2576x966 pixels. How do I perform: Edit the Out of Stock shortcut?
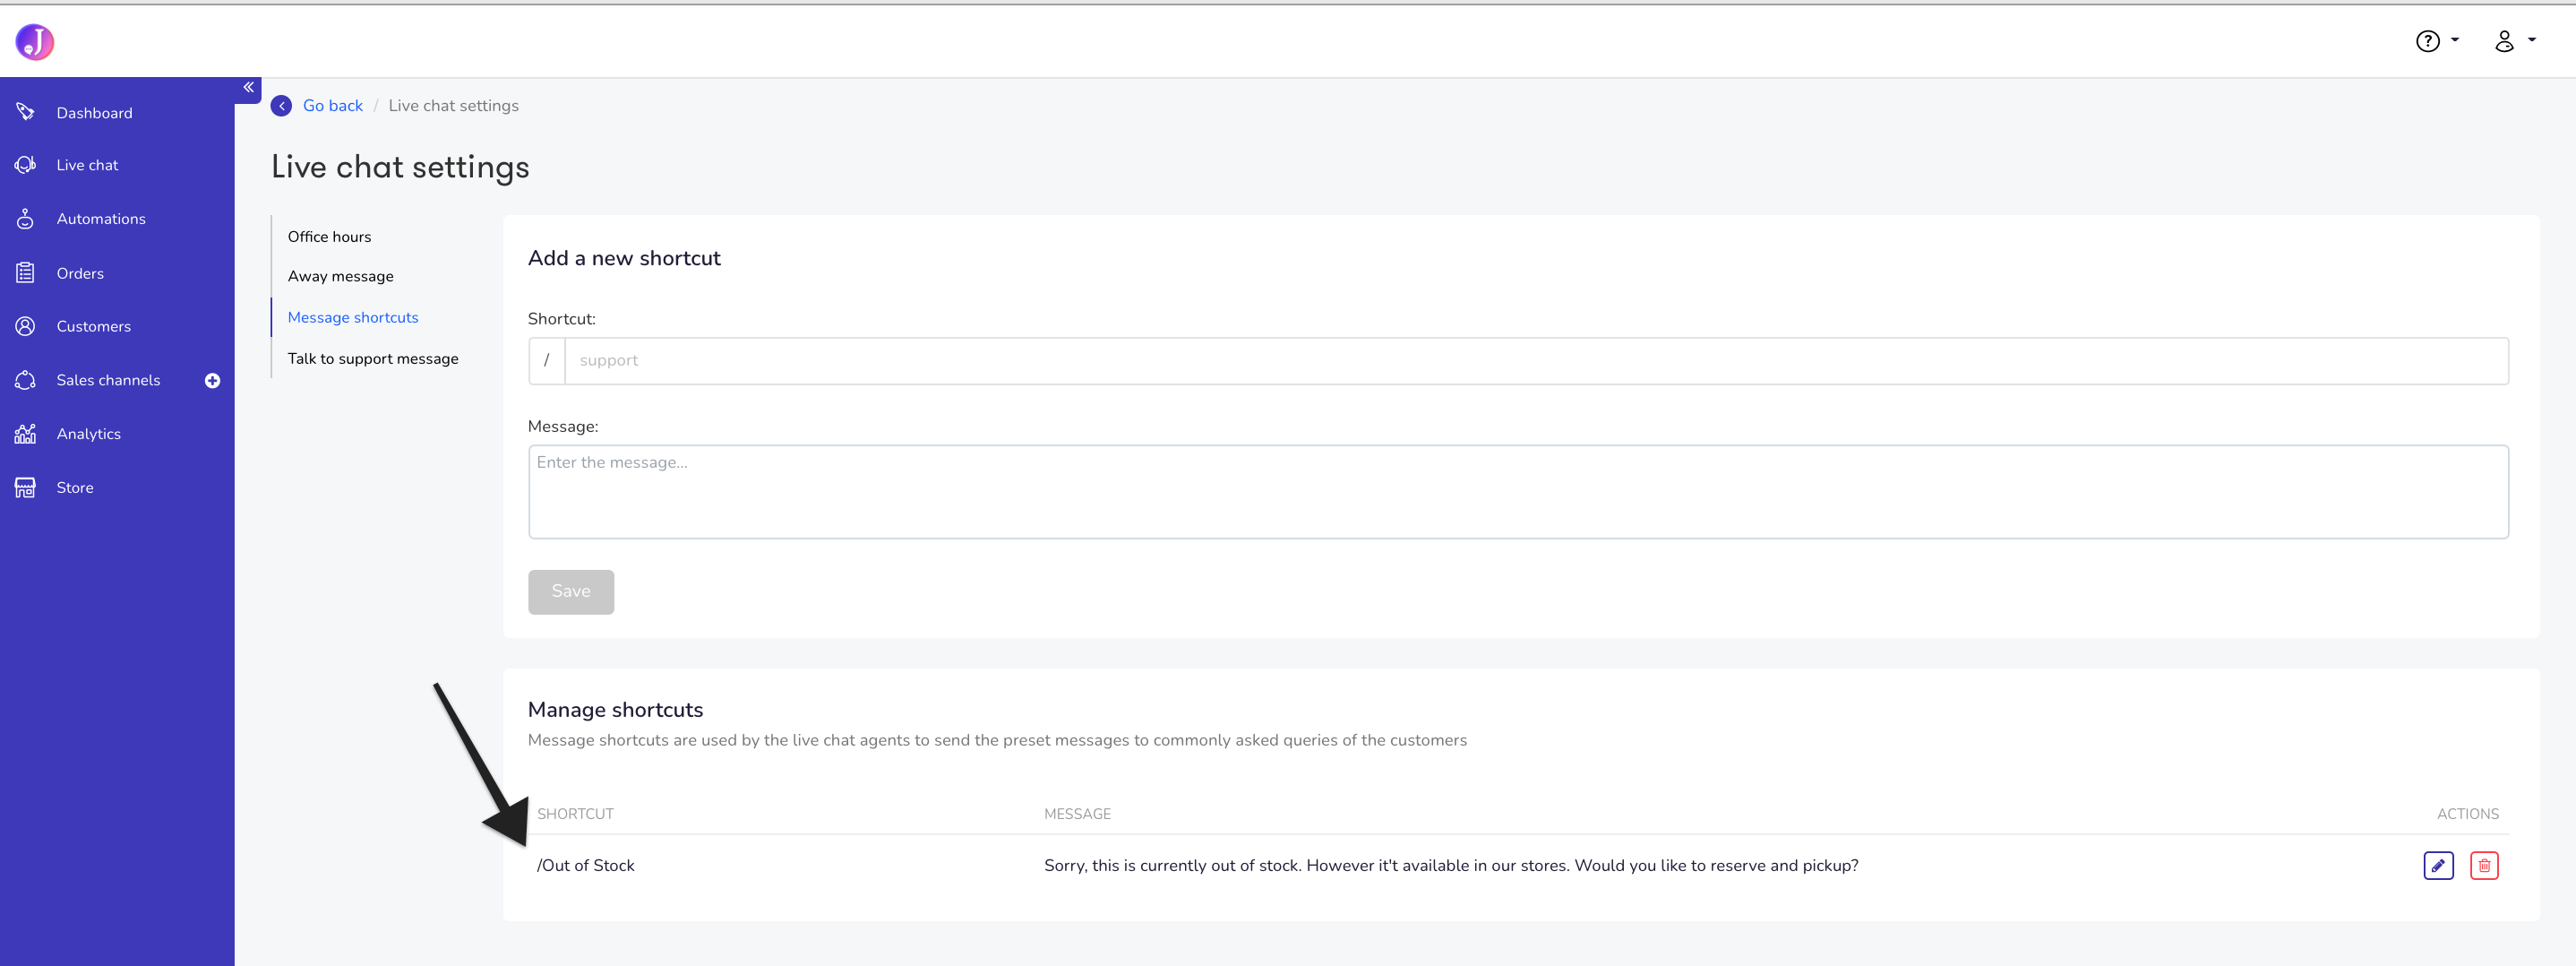pos(2438,866)
